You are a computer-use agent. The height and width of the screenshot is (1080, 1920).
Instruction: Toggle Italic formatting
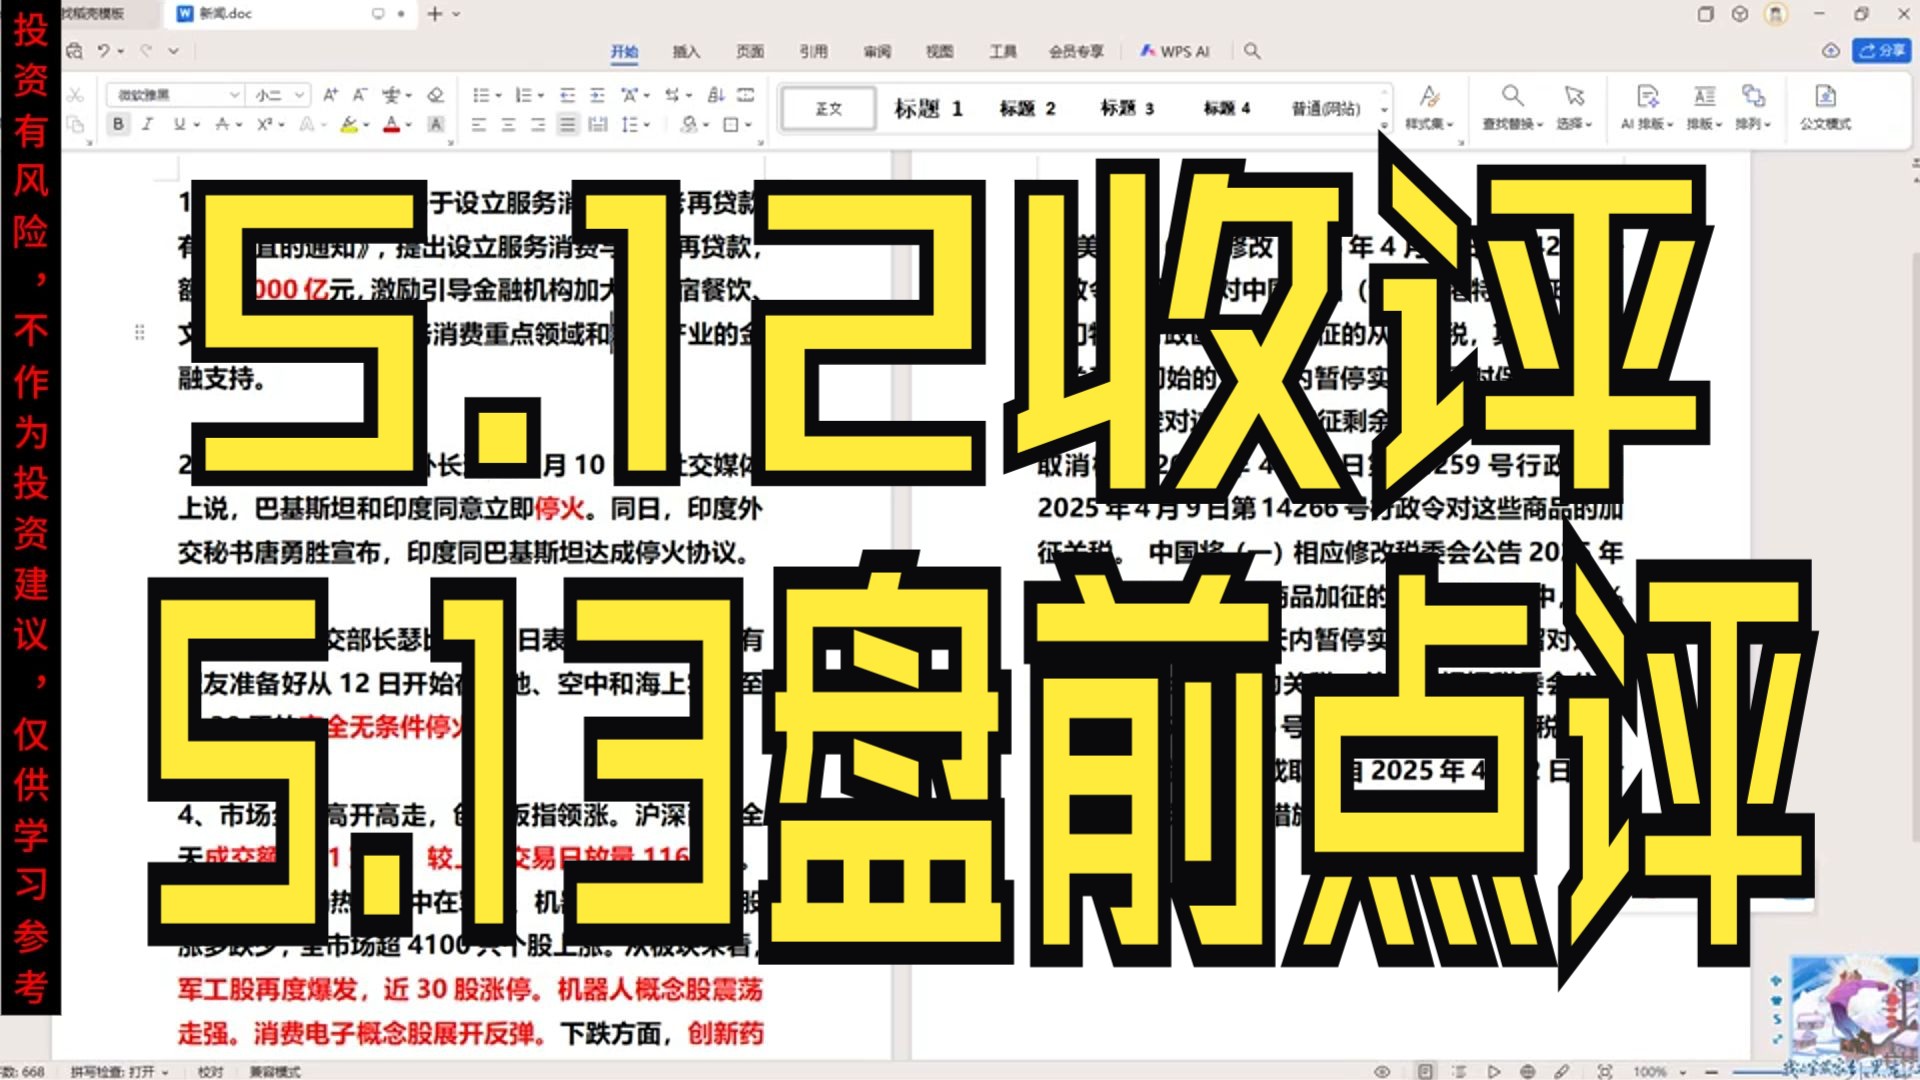coord(148,125)
